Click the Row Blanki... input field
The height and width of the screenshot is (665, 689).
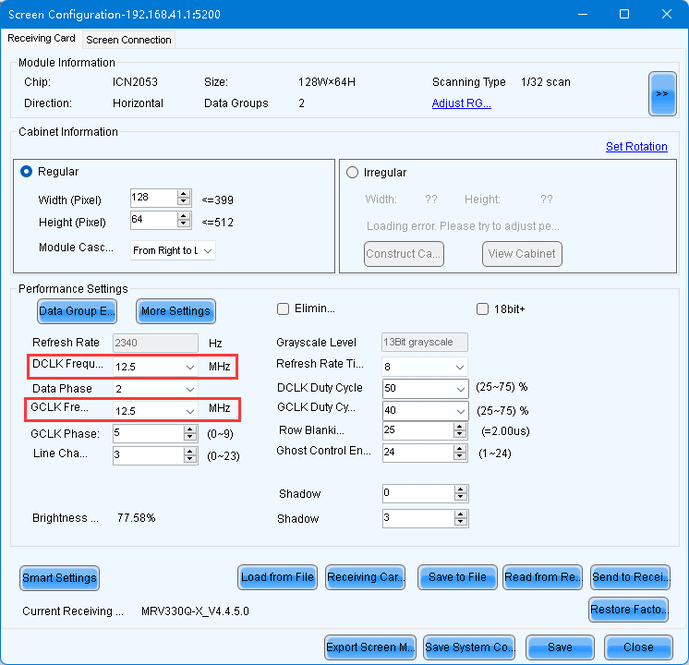pyautogui.click(x=418, y=430)
